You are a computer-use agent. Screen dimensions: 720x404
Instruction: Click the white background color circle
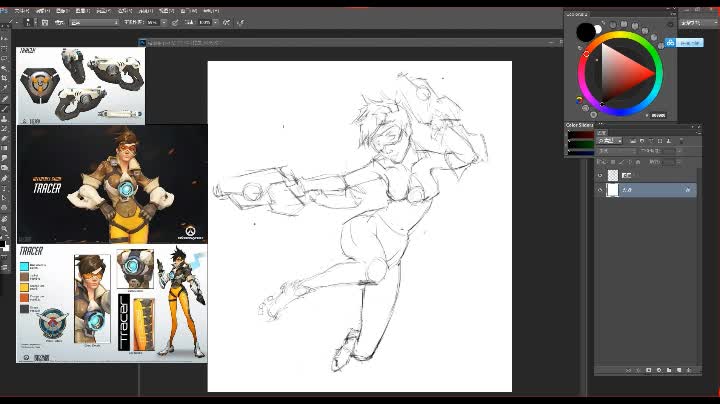pyautogui.click(x=598, y=29)
